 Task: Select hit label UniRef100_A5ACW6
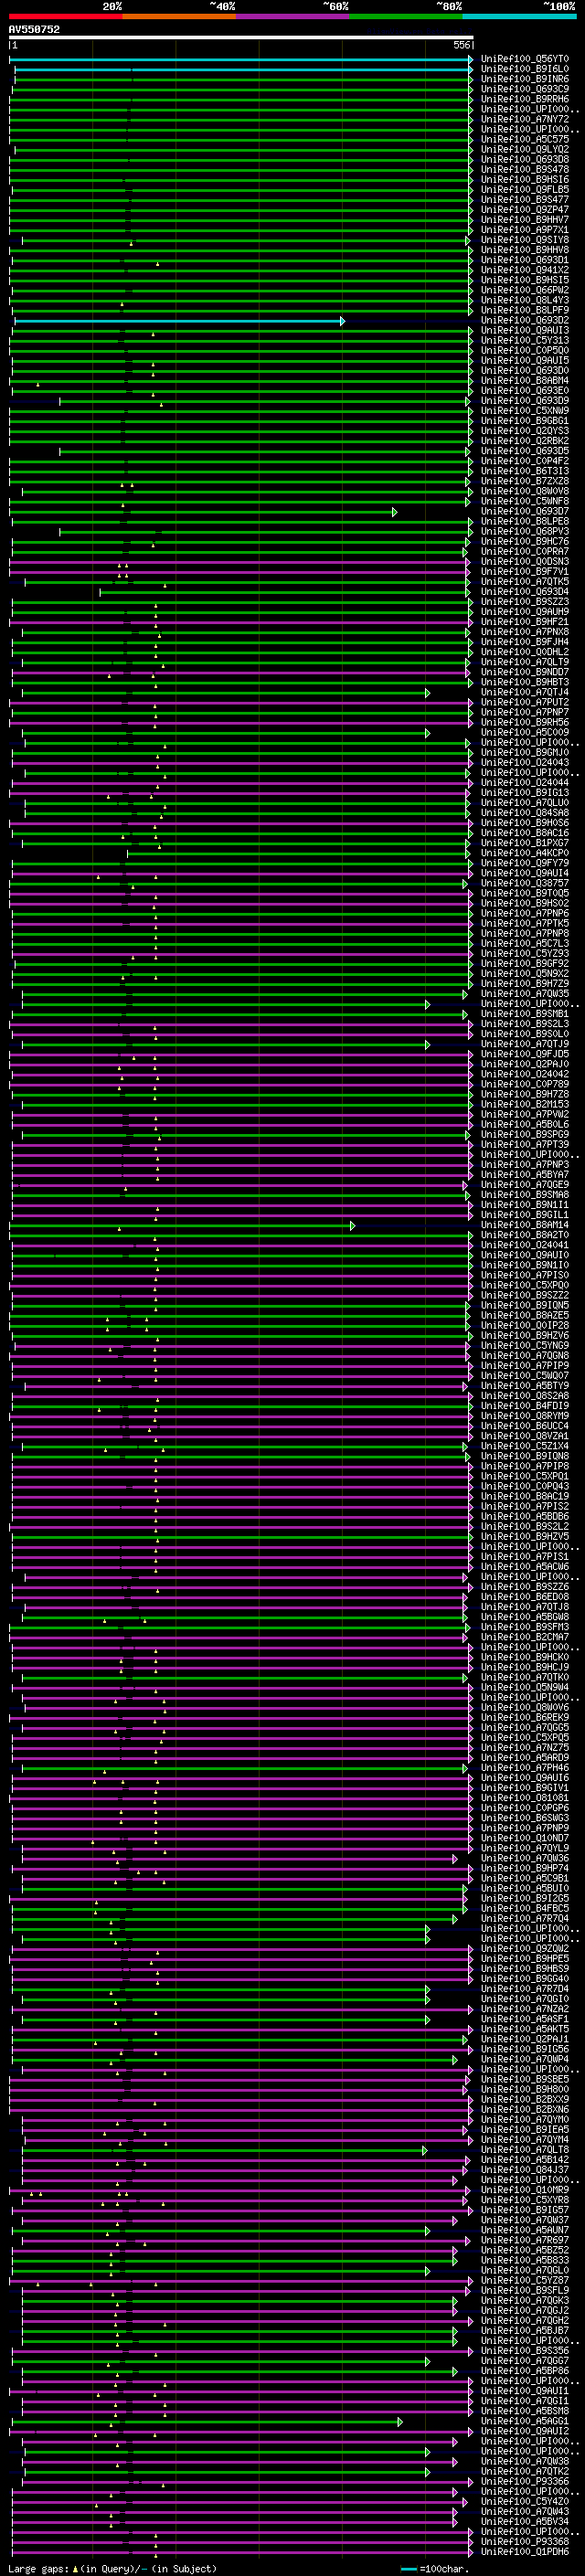(524, 1566)
